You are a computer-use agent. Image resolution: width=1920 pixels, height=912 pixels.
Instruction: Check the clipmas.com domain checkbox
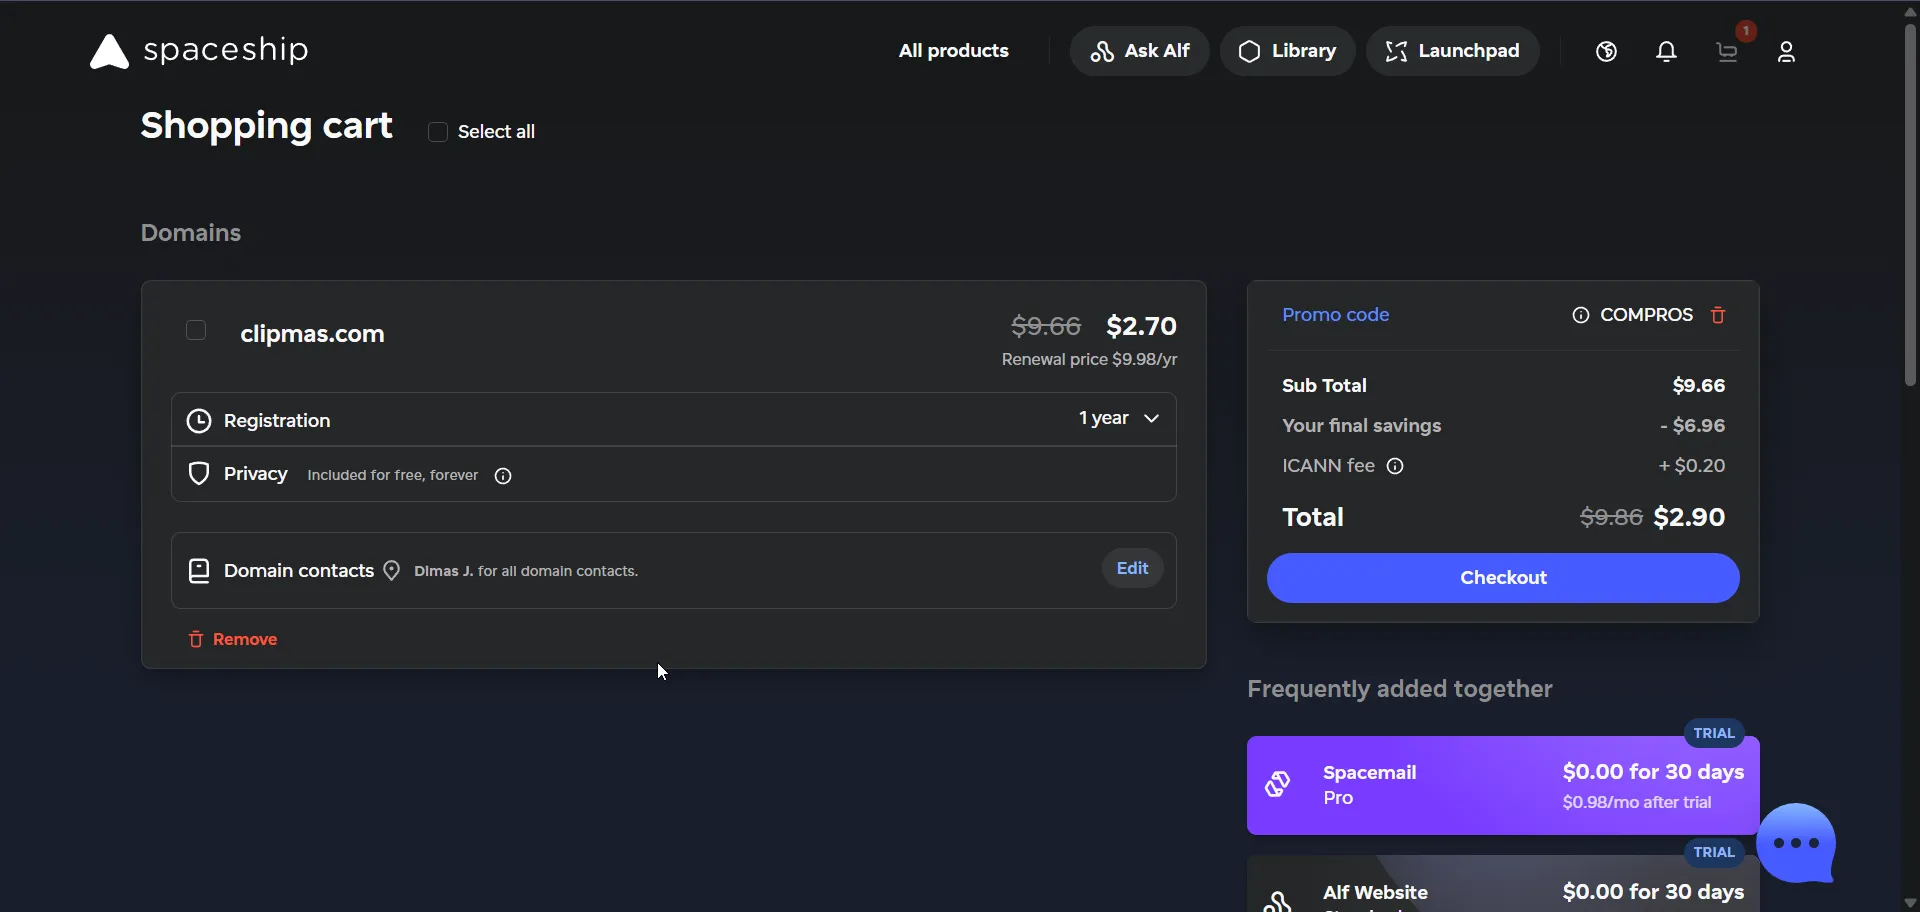(x=196, y=330)
